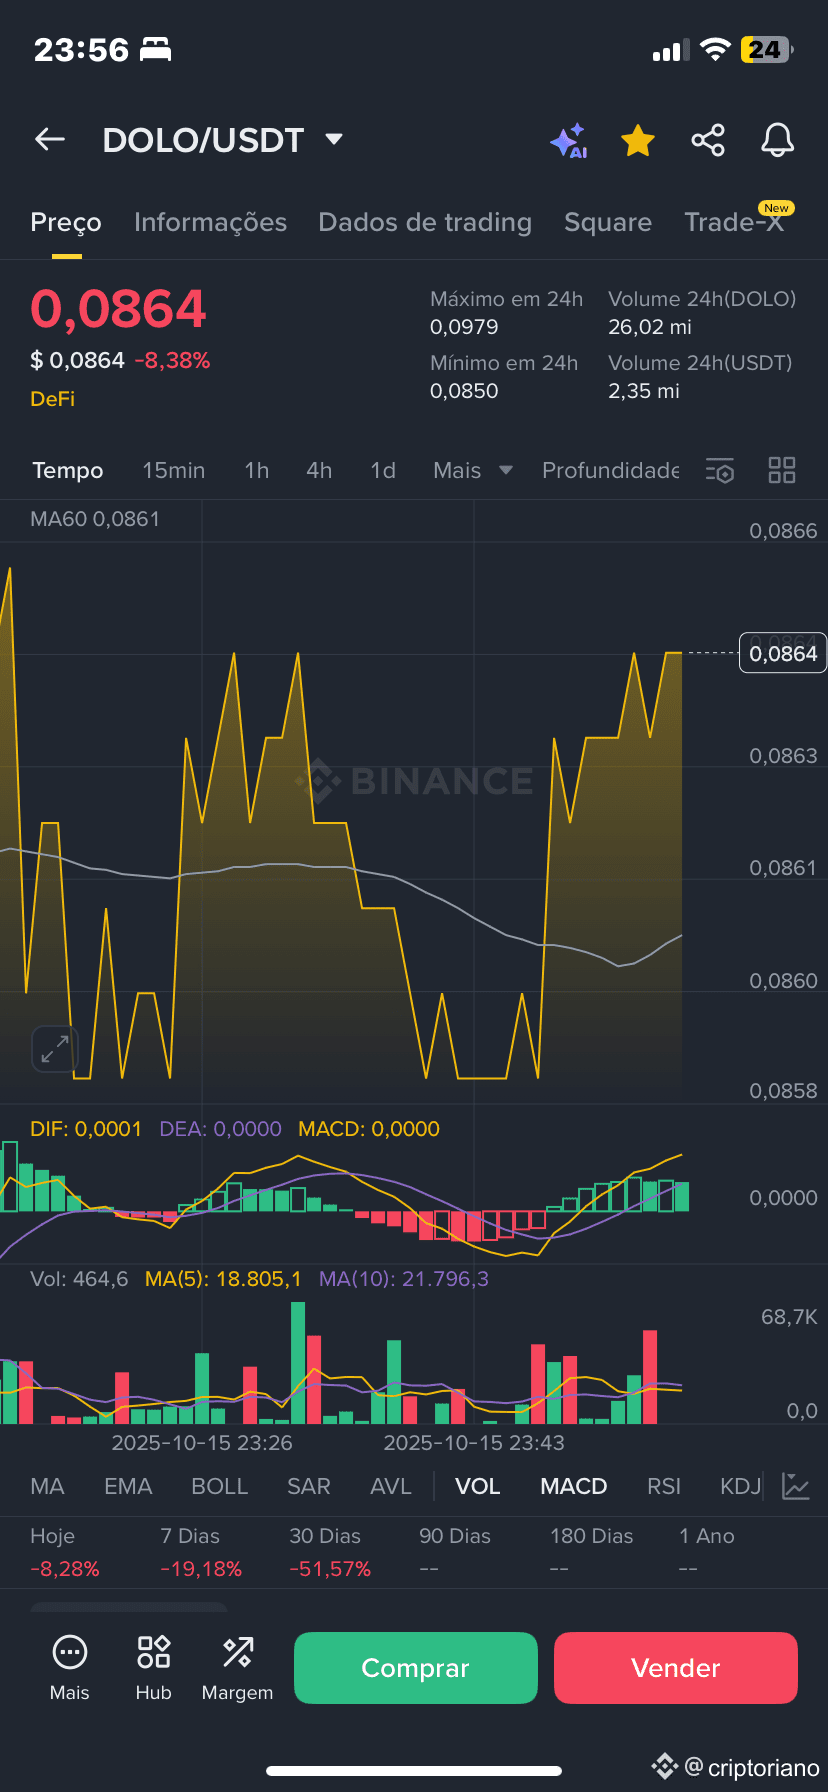Tap the MA60 0,0861 label
This screenshot has width=828, height=1792.
click(95, 519)
